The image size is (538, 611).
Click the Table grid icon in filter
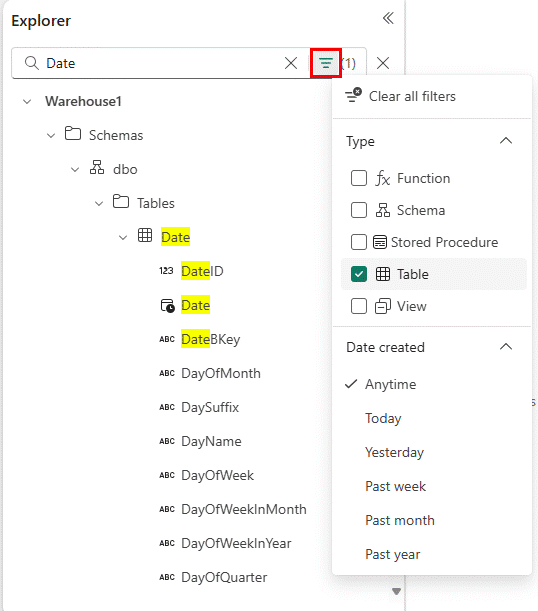(x=383, y=274)
